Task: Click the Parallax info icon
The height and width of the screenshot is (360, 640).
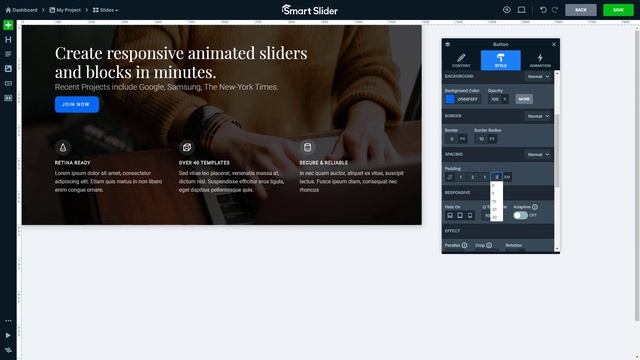Action: [464, 245]
